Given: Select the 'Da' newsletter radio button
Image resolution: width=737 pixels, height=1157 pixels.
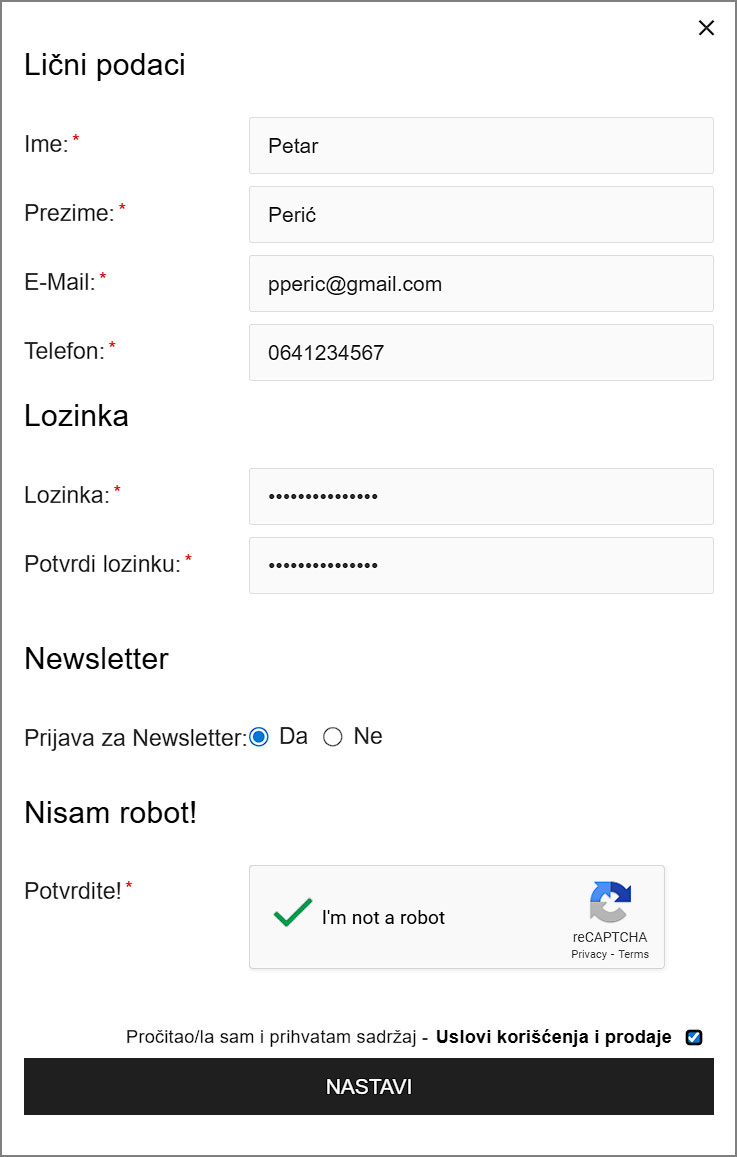Looking at the screenshot, I should [x=259, y=737].
